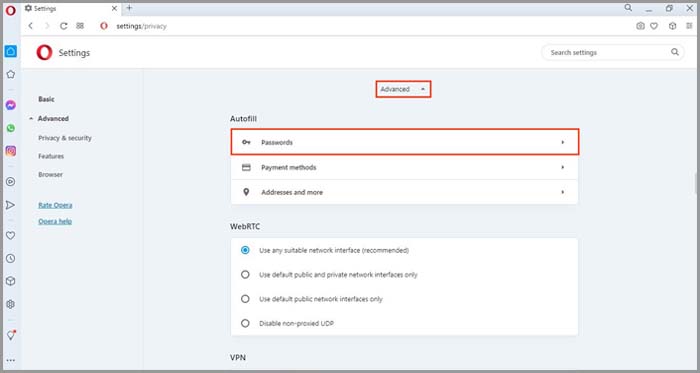Select Use any suitable network interface

click(x=245, y=250)
